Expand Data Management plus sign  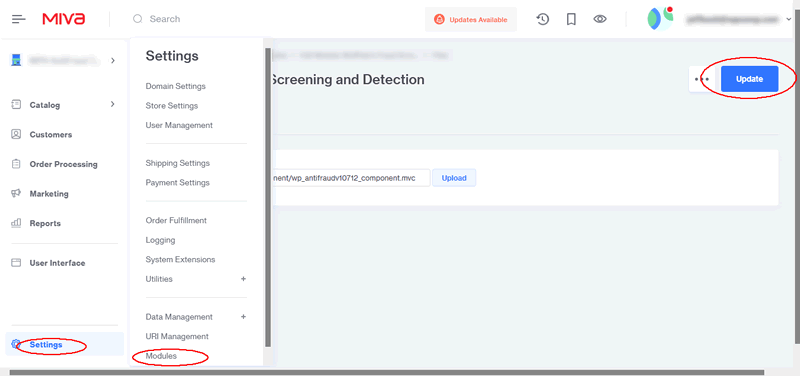[243, 317]
